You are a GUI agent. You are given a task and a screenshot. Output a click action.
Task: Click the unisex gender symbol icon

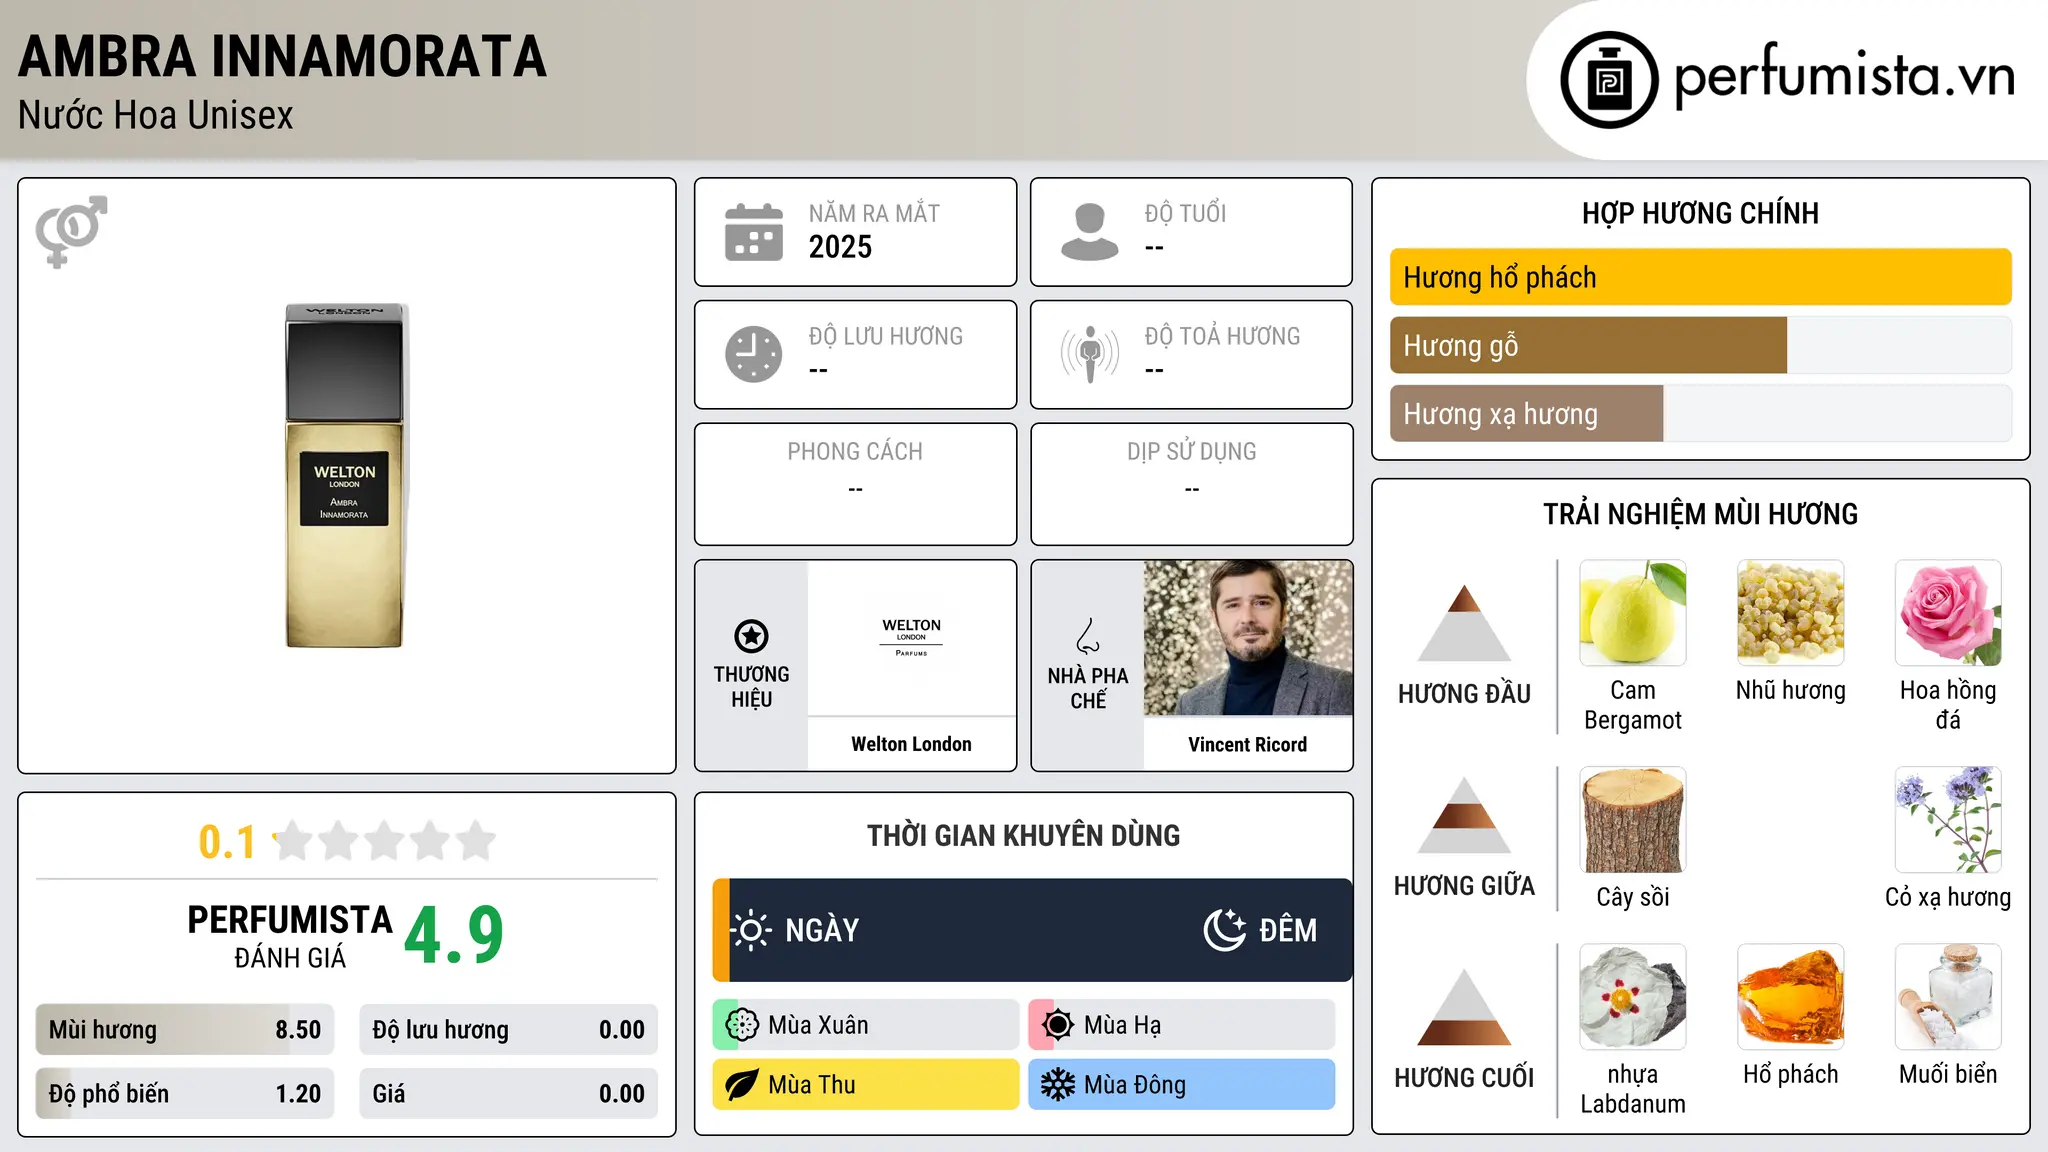71,231
